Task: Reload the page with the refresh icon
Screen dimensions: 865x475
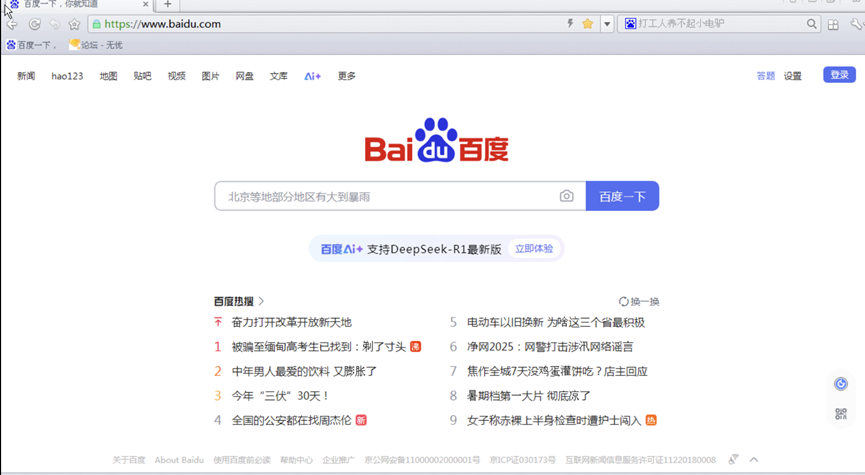Action: click(x=34, y=24)
